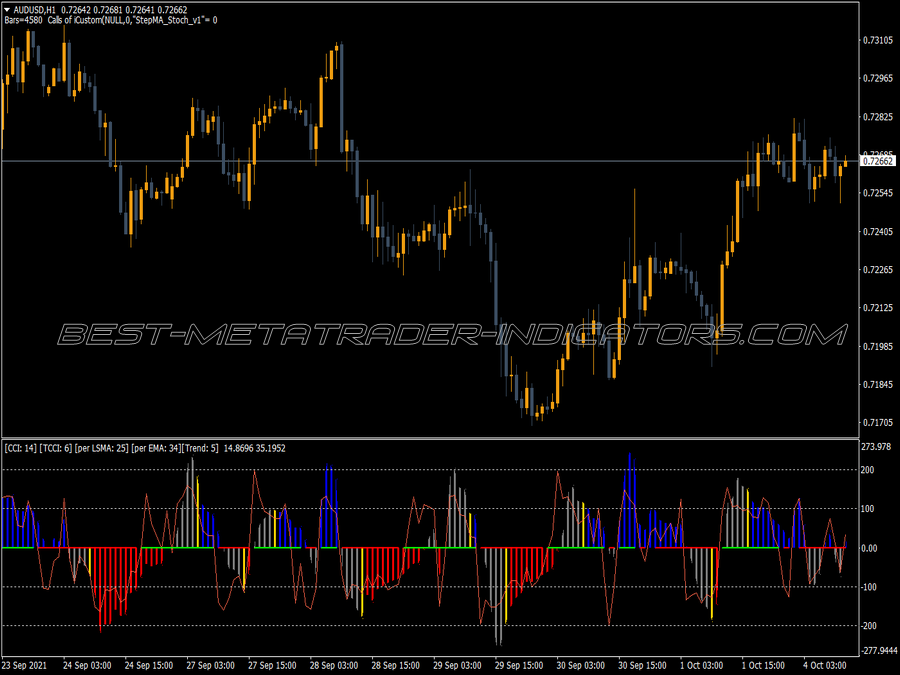Viewport: 900px width, 675px height.
Task: Click the 24 Sep 15:00 time label
Action: click(149, 666)
